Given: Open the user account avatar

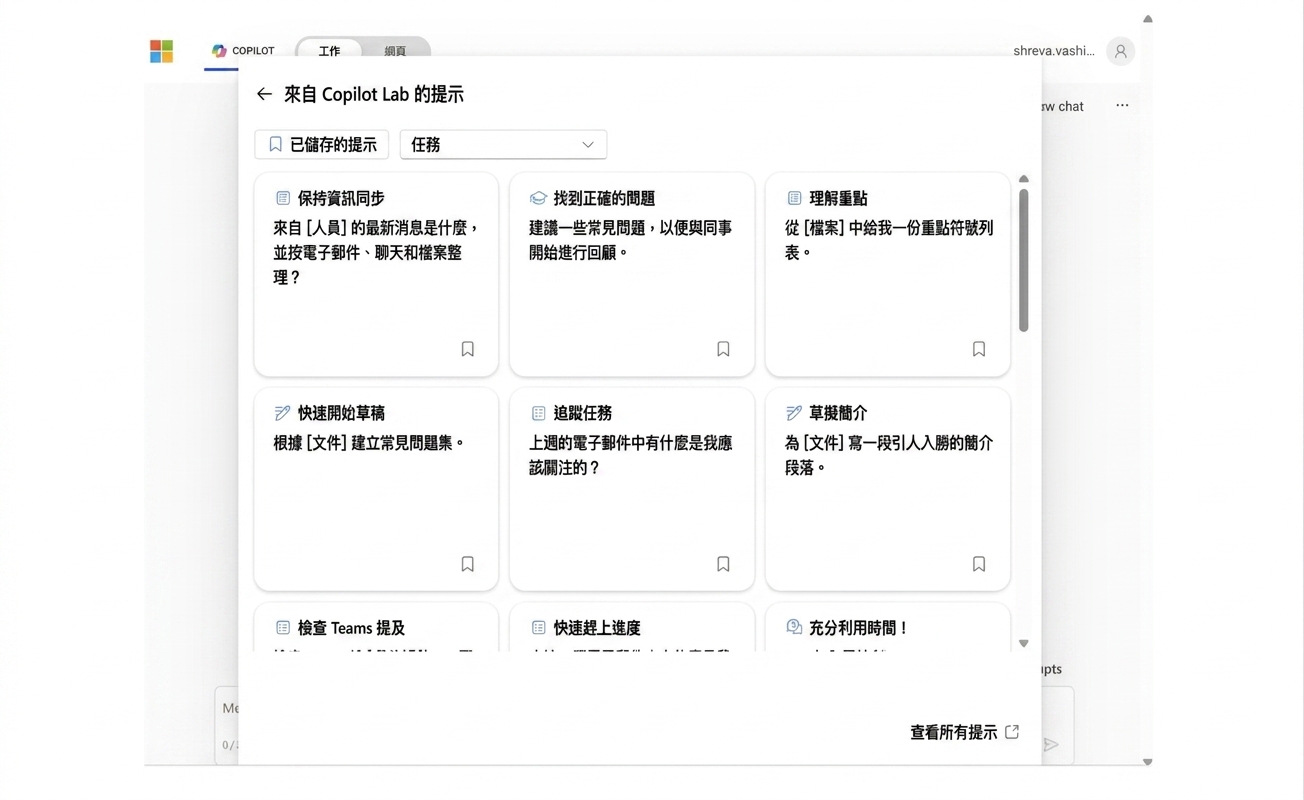Looking at the screenshot, I should tap(1120, 51).
